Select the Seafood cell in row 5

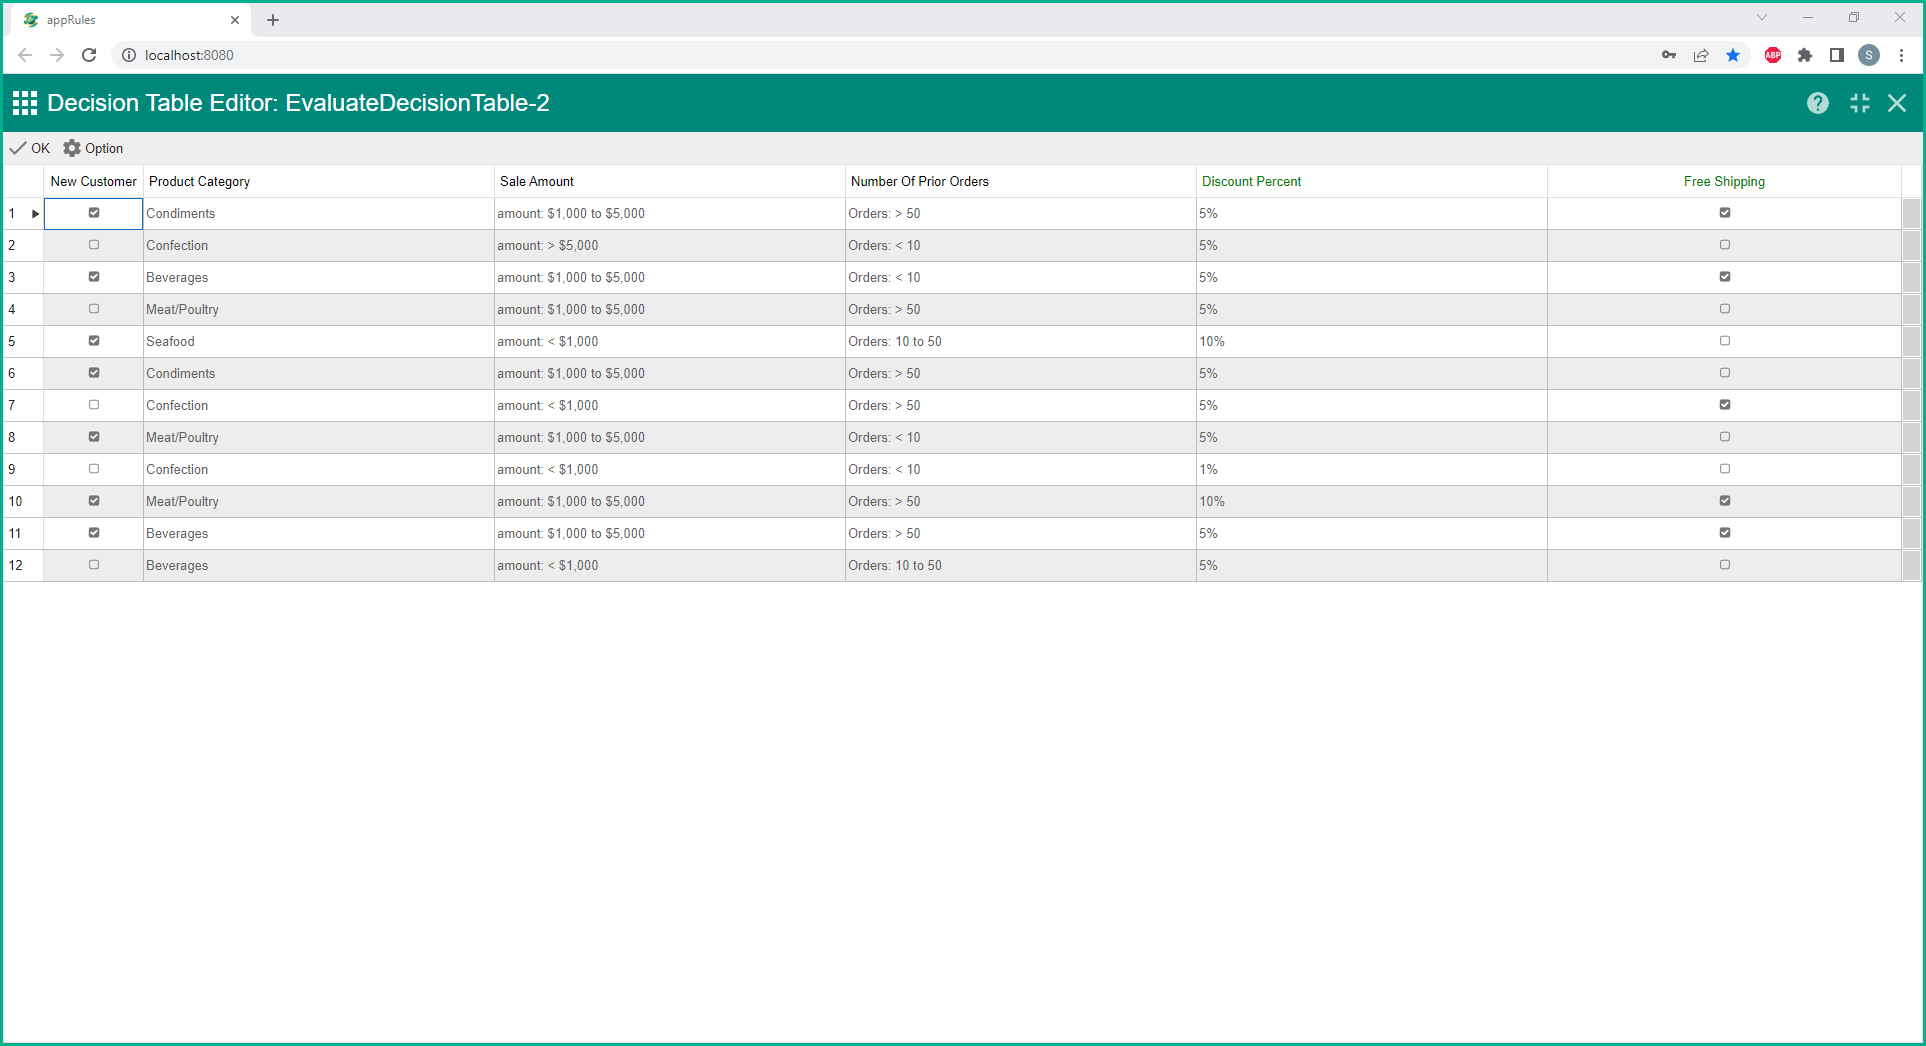click(x=319, y=341)
